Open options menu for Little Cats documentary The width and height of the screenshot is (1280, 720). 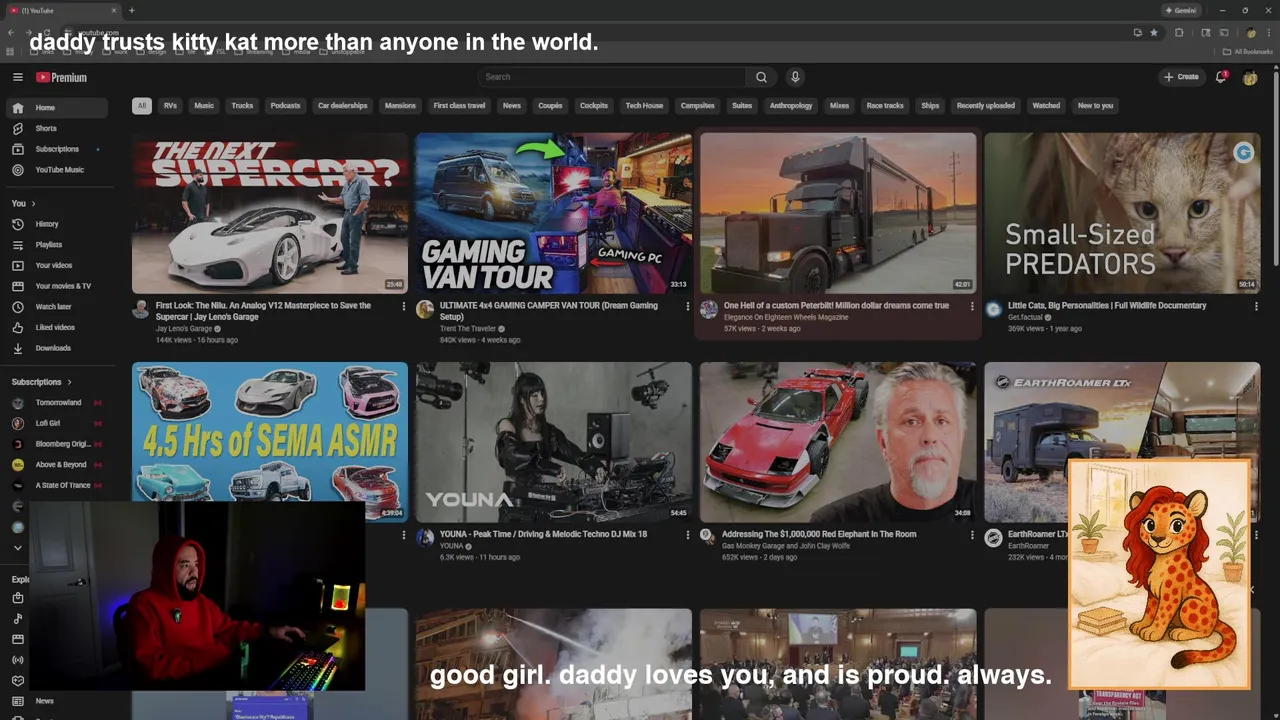coord(1256,306)
